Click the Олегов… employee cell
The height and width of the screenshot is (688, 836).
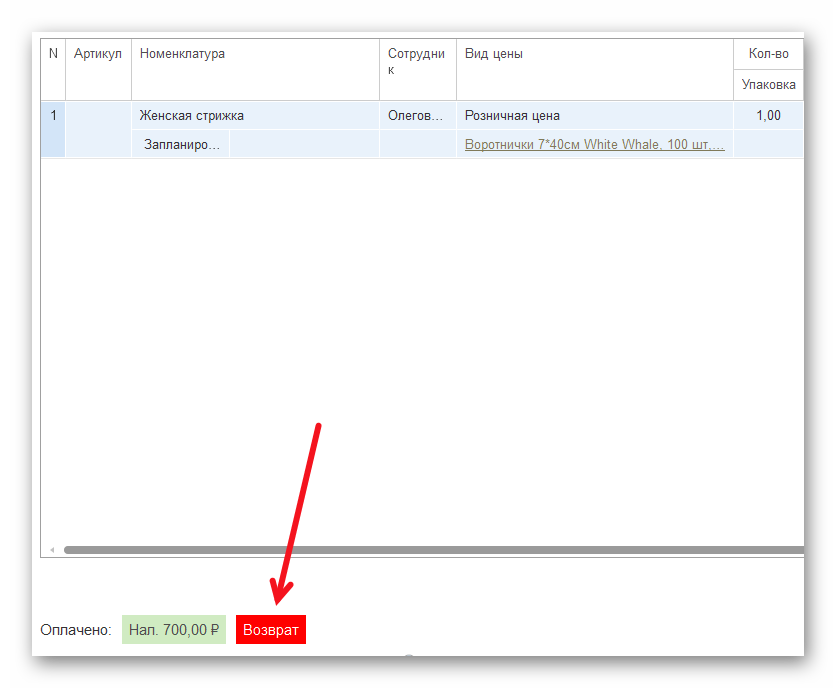point(417,116)
